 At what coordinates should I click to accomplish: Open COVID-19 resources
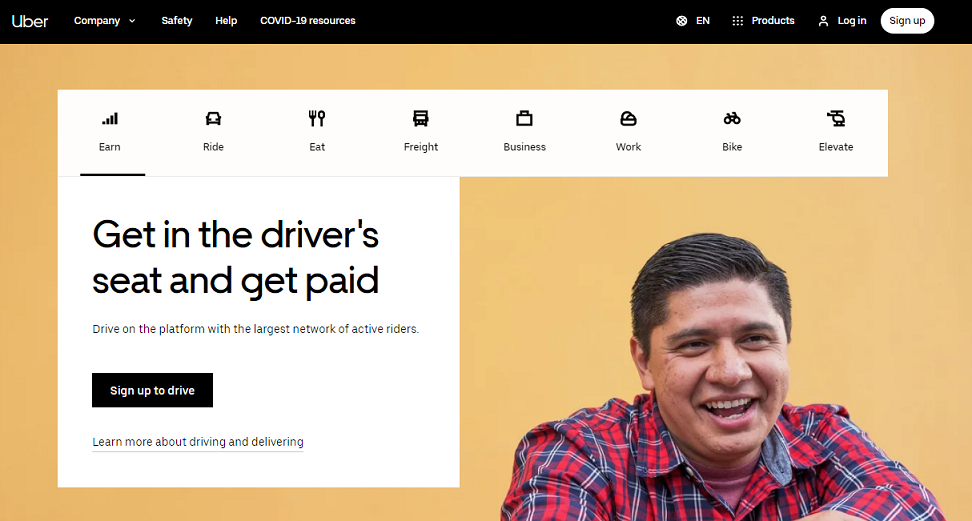[x=307, y=20]
